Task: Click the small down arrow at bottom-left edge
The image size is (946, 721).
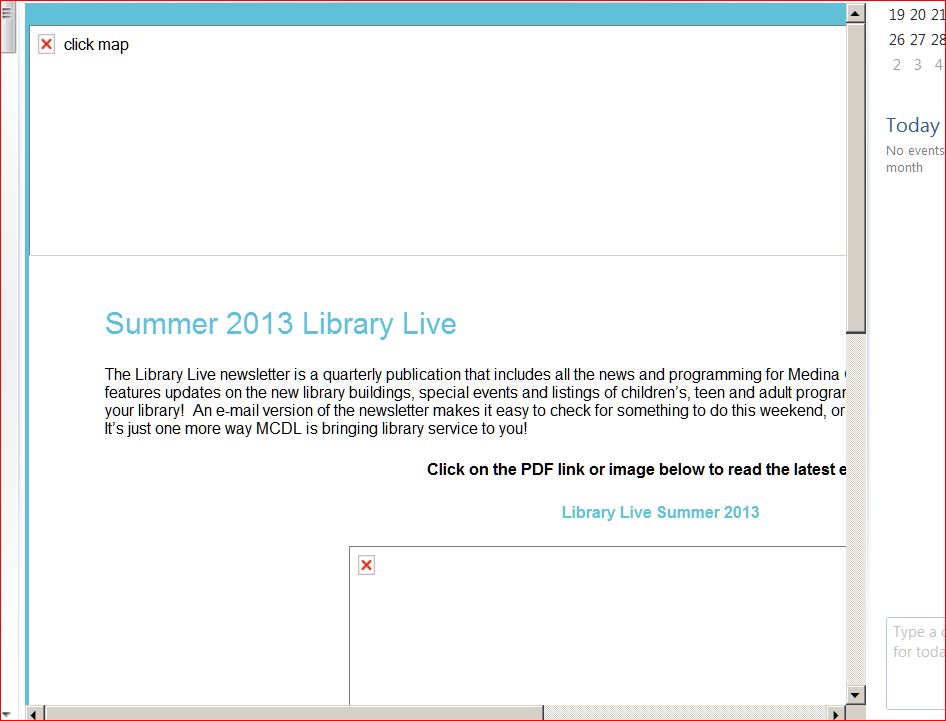Action: point(7,714)
